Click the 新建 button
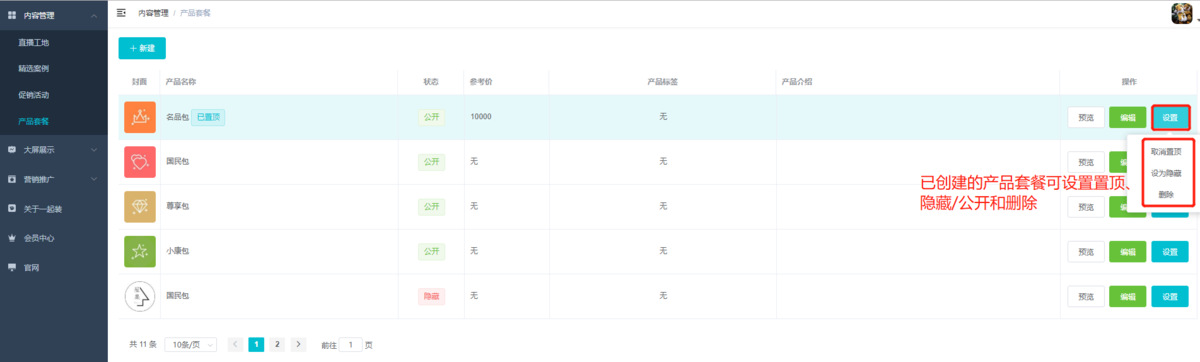Viewport: 1200px width, 362px height. [x=142, y=49]
